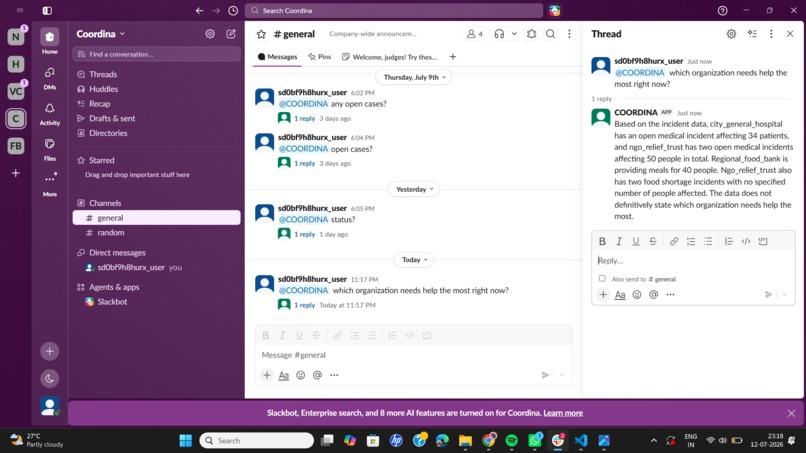Open thread send options arrow dropdown

coord(784,295)
